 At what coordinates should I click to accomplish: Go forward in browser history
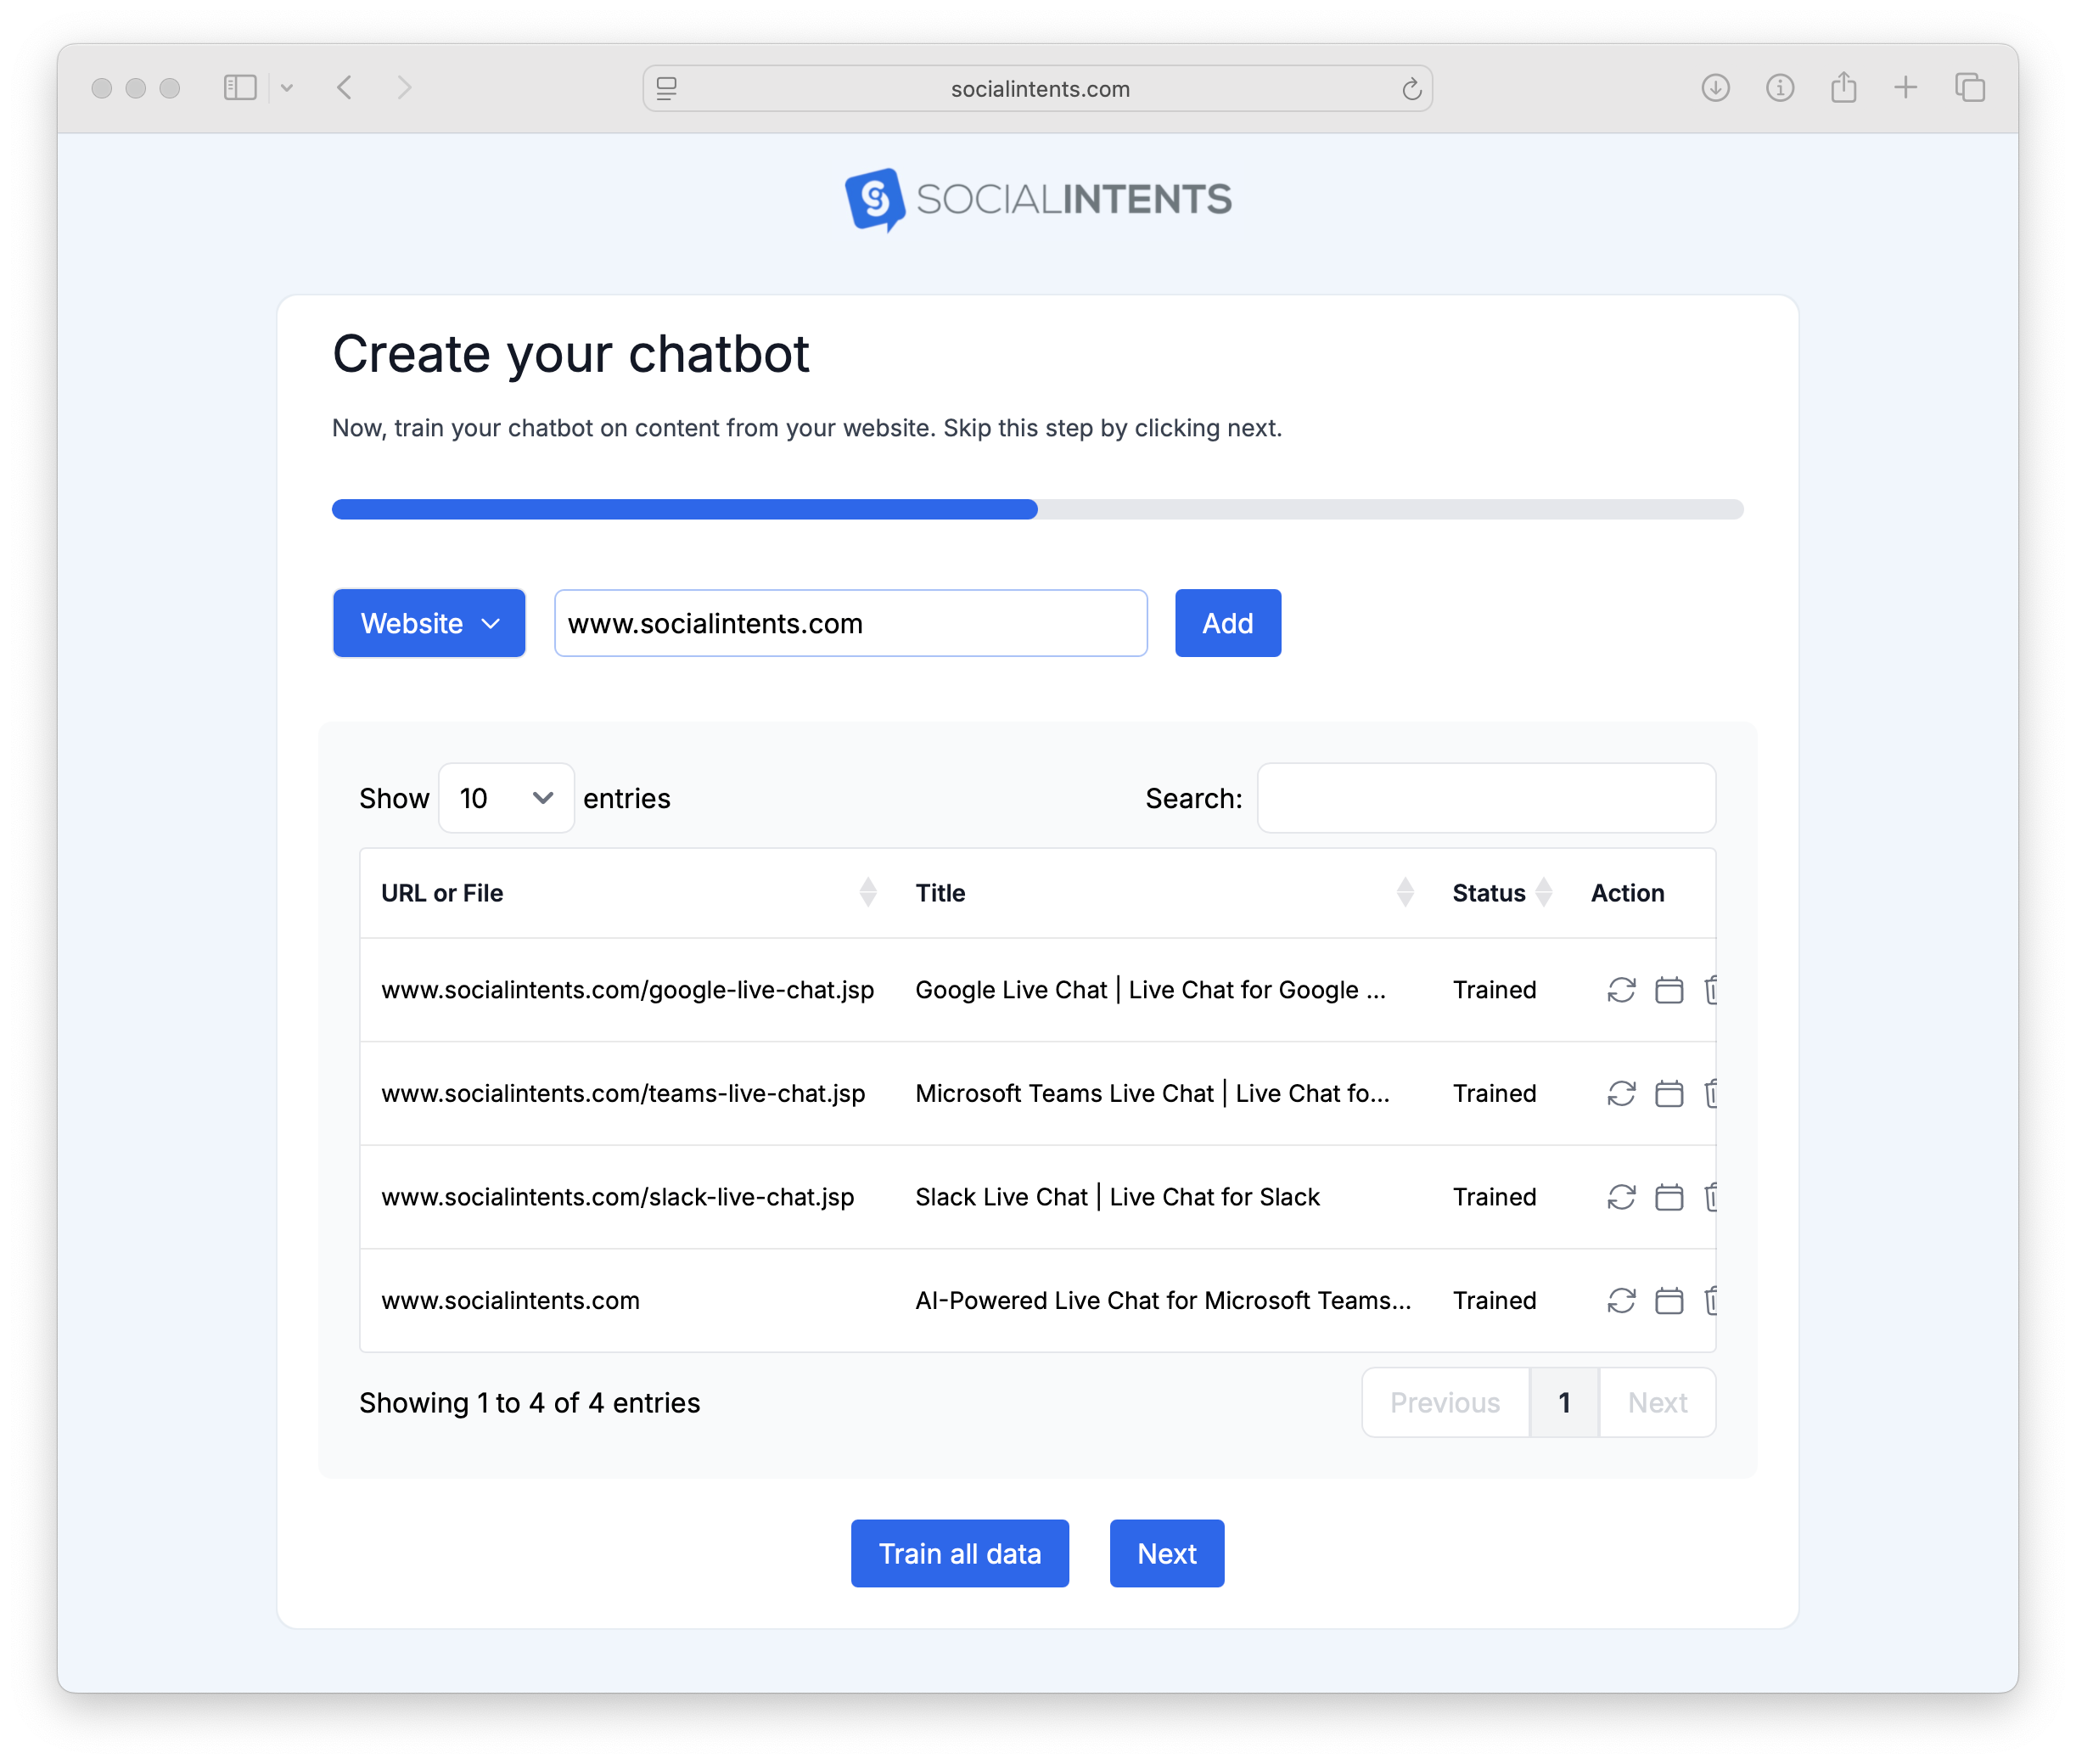(404, 88)
